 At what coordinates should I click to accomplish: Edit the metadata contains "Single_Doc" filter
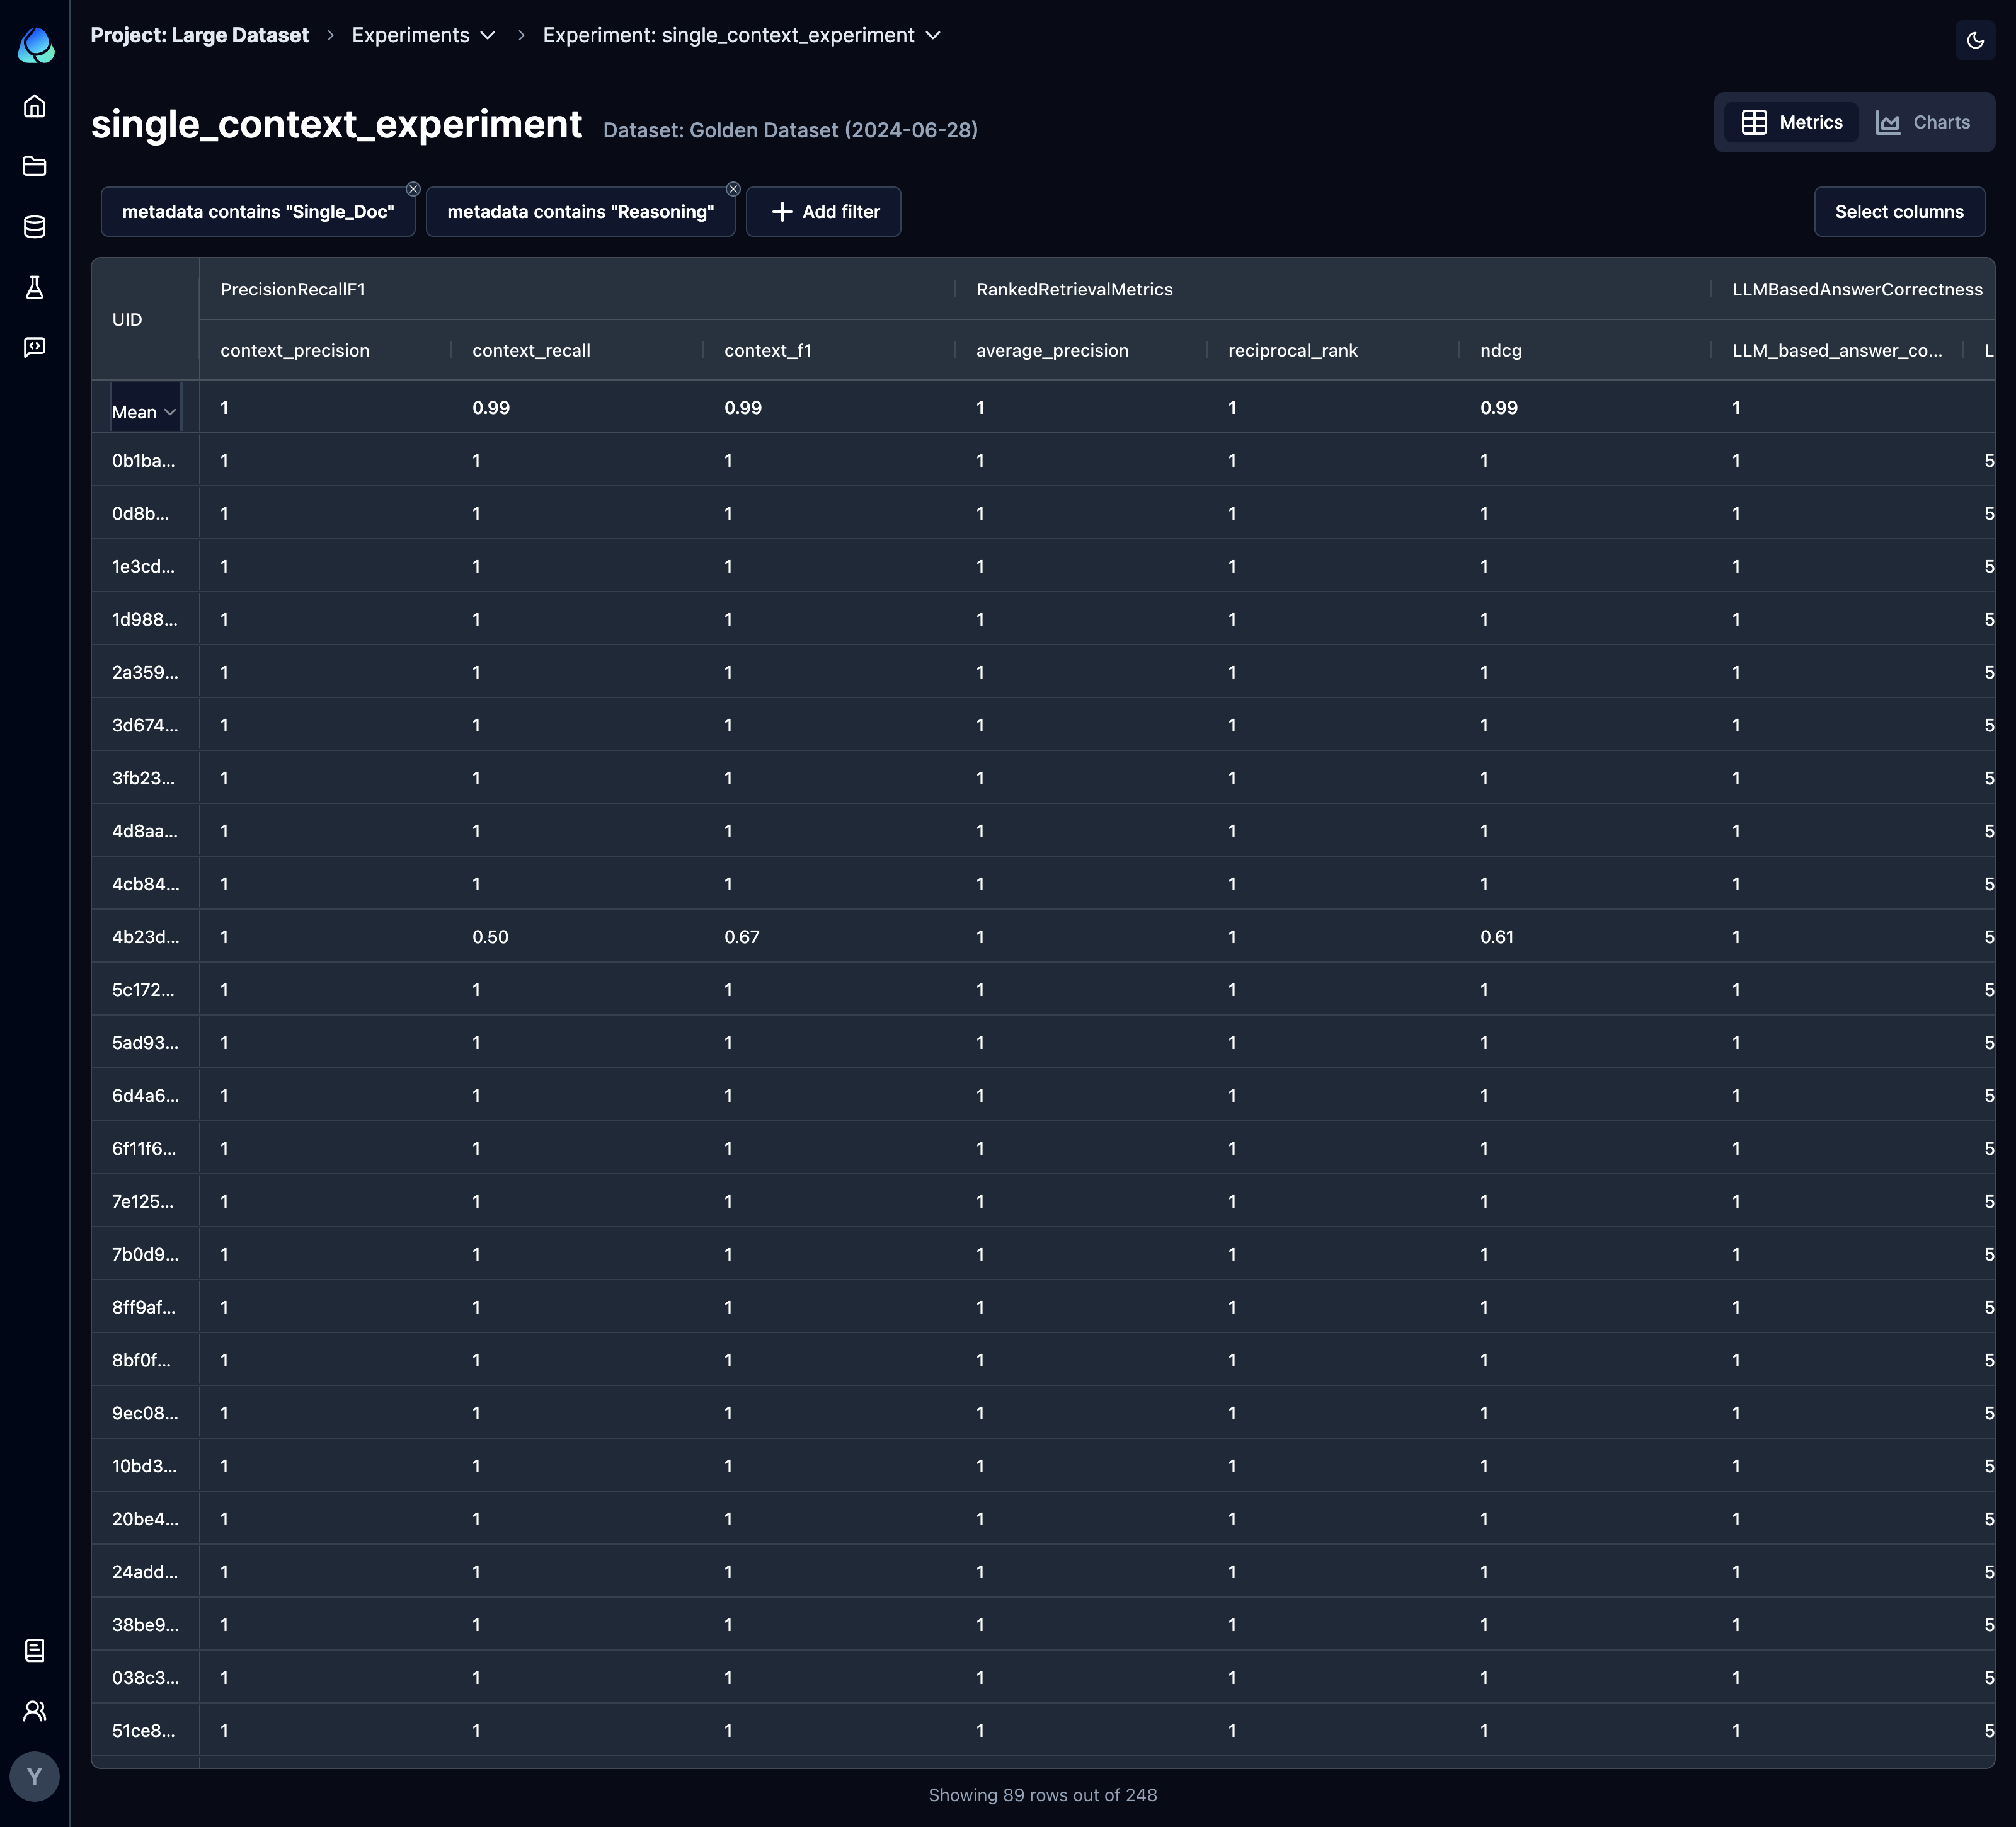point(258,212)
